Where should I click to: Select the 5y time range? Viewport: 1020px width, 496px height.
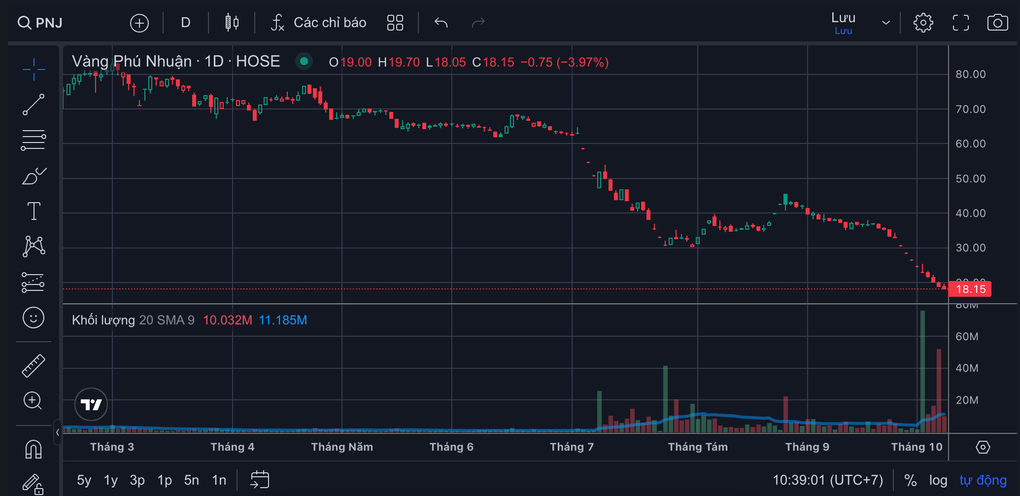tap(84, 480)
